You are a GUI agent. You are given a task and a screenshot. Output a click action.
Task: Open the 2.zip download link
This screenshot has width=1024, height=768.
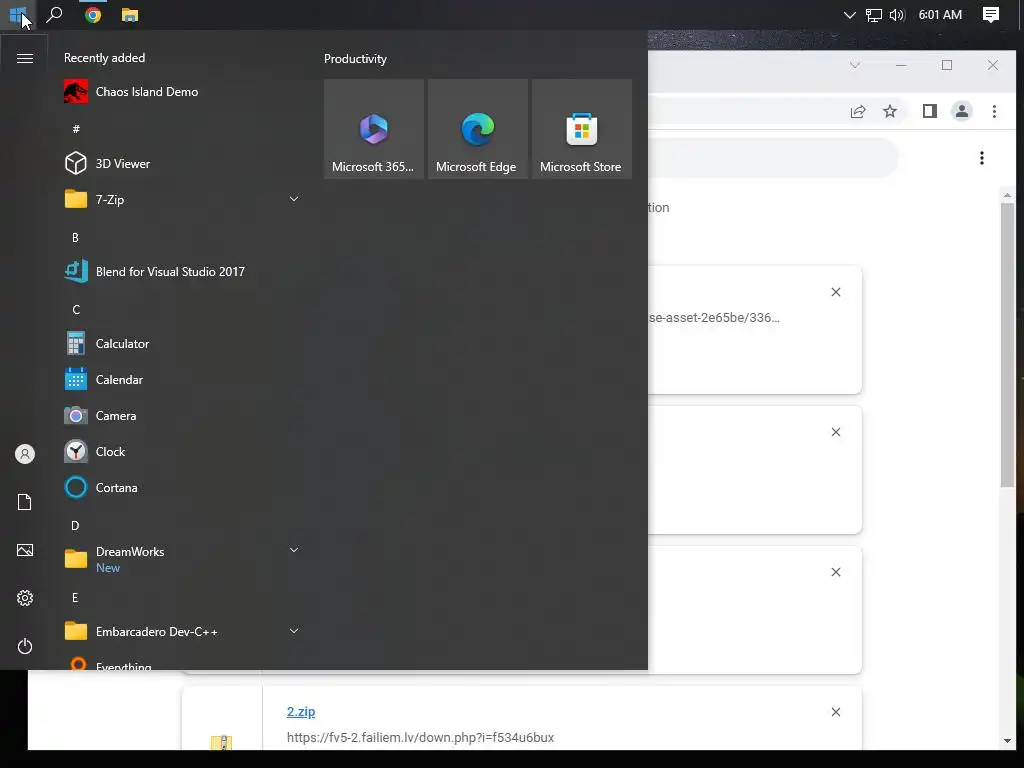pos(300,712)
